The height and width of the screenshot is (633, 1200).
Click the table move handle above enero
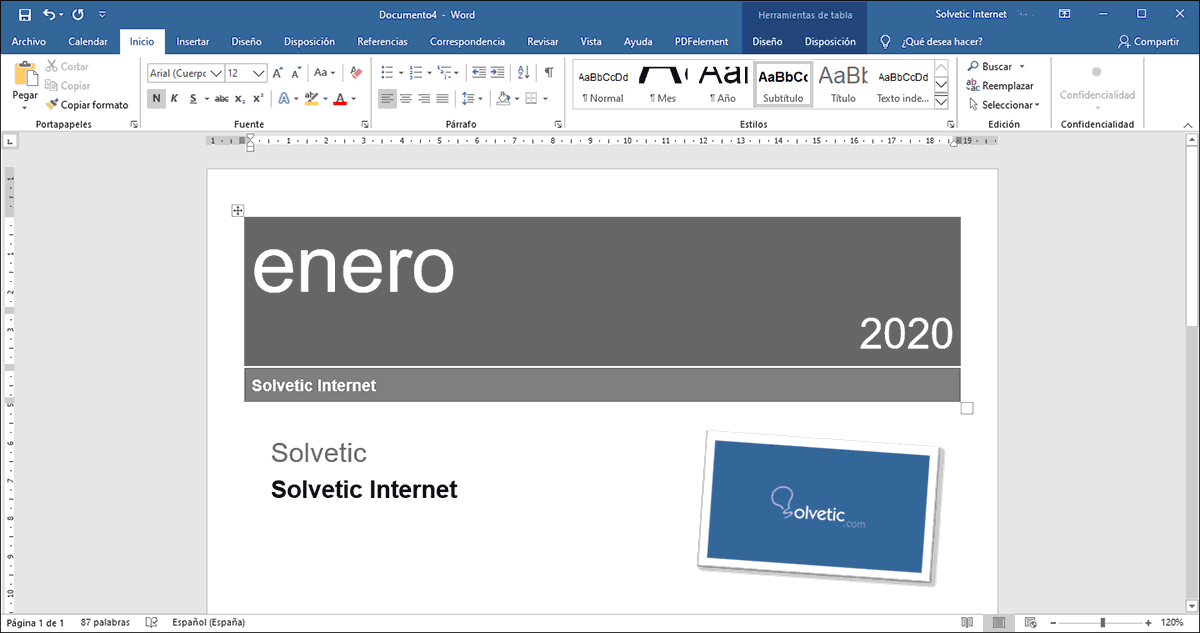point(238,210)
